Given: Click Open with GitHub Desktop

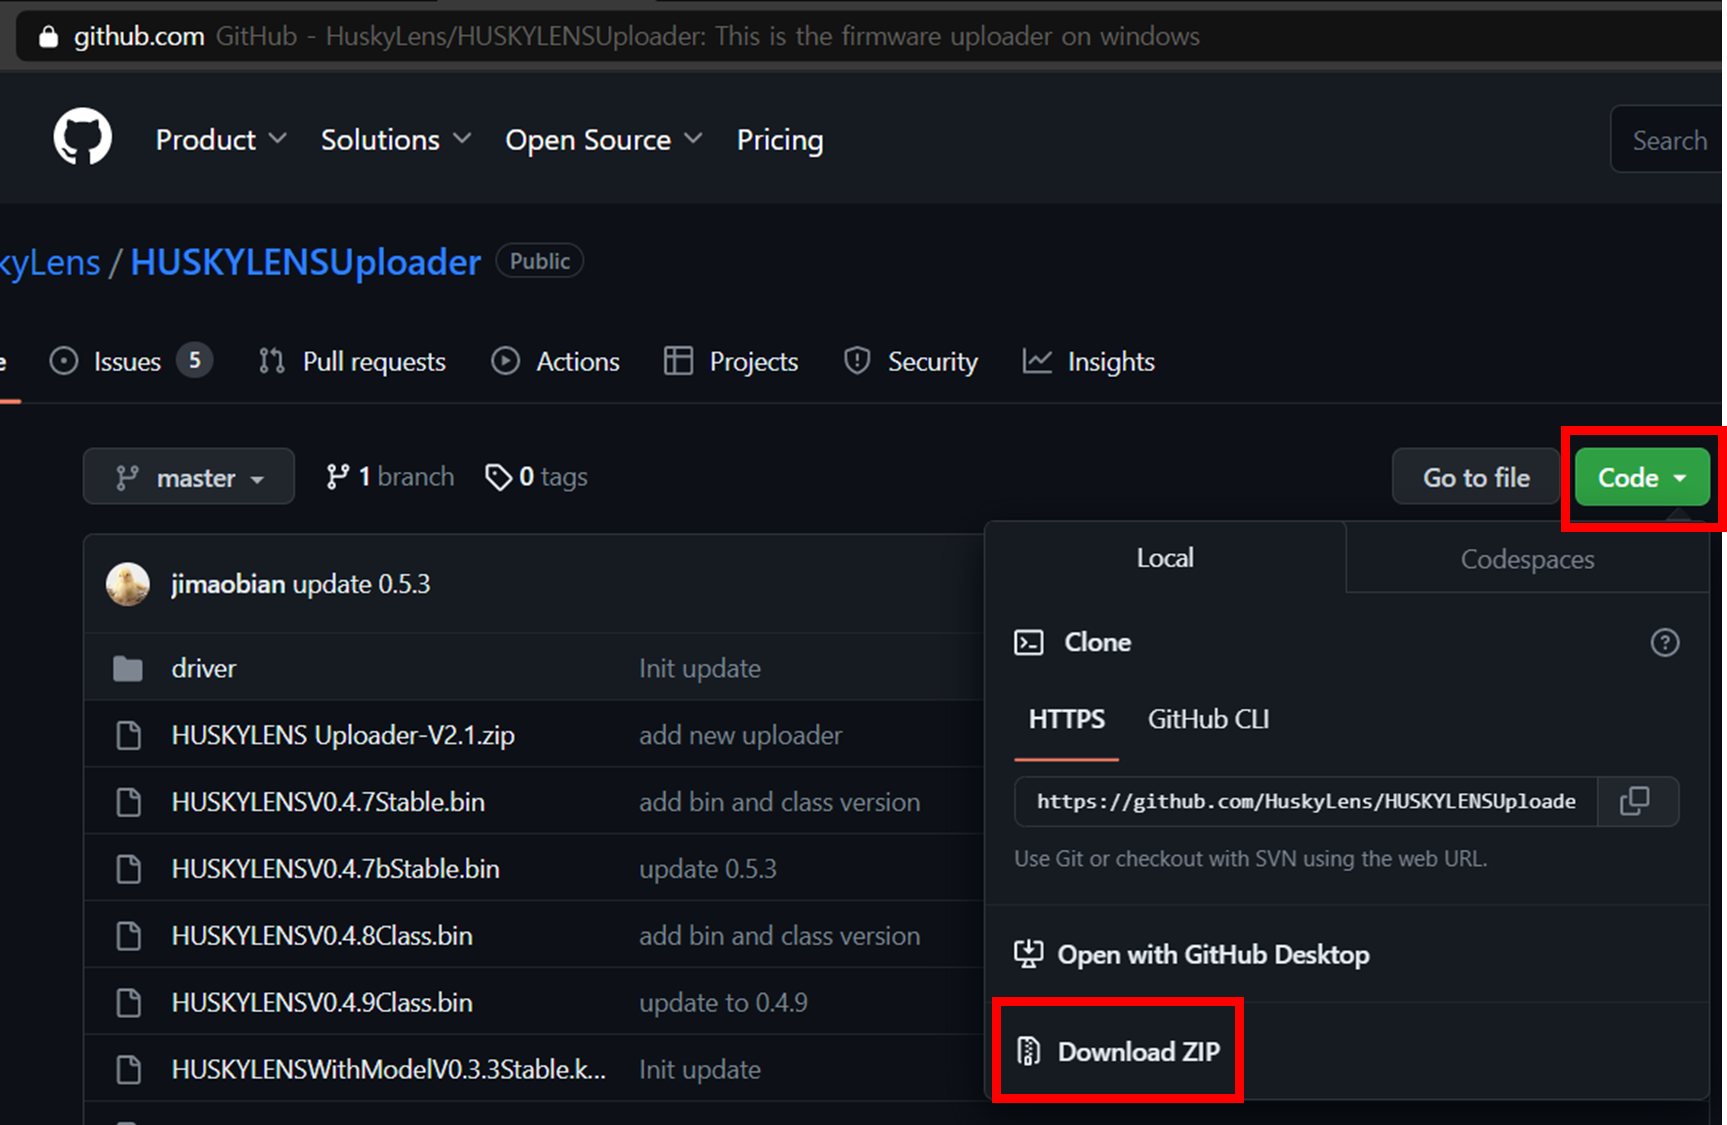Looking at the screenshot, I should click(x=1192, y=954).
